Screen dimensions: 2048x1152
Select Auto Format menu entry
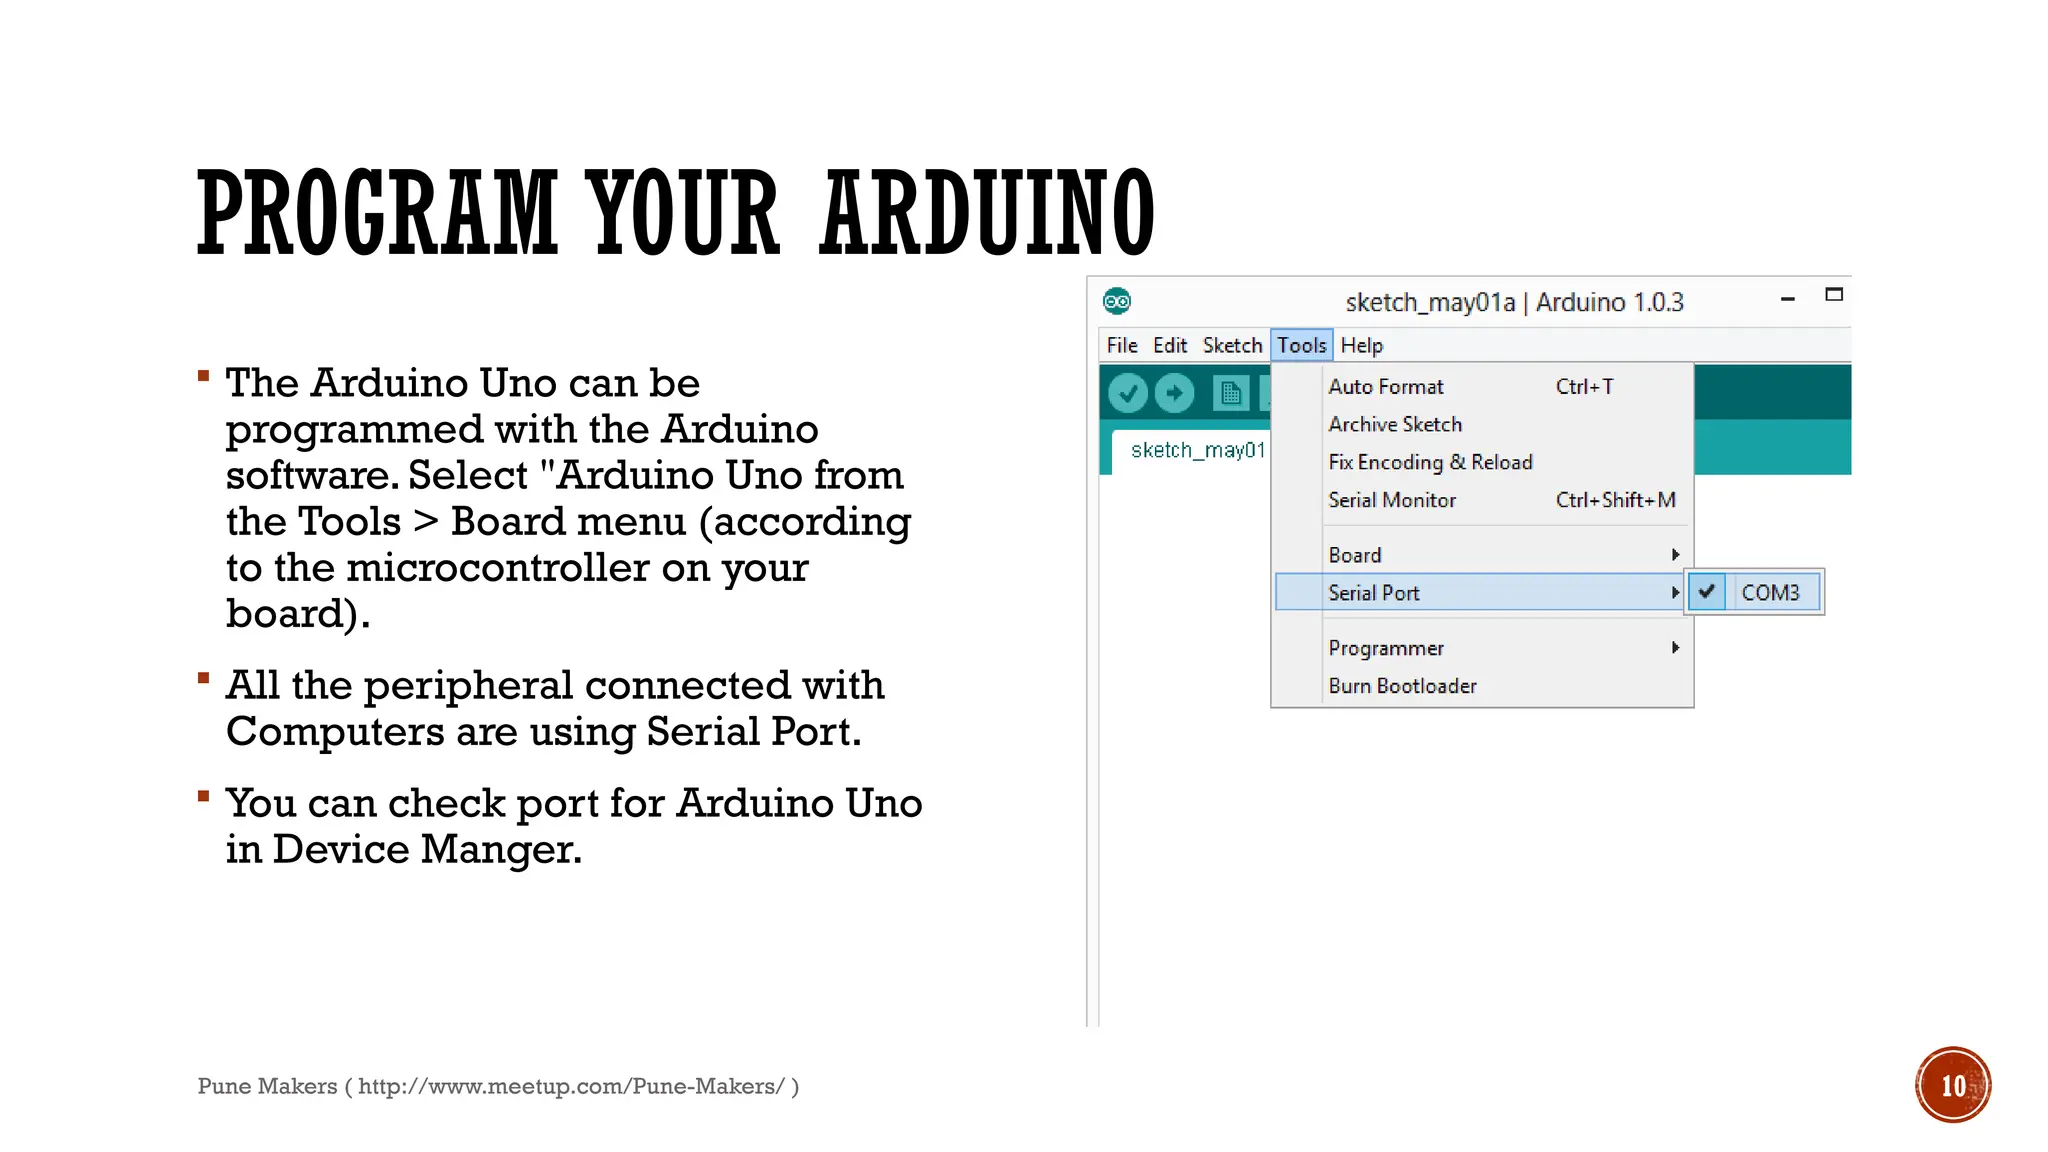1386,387
